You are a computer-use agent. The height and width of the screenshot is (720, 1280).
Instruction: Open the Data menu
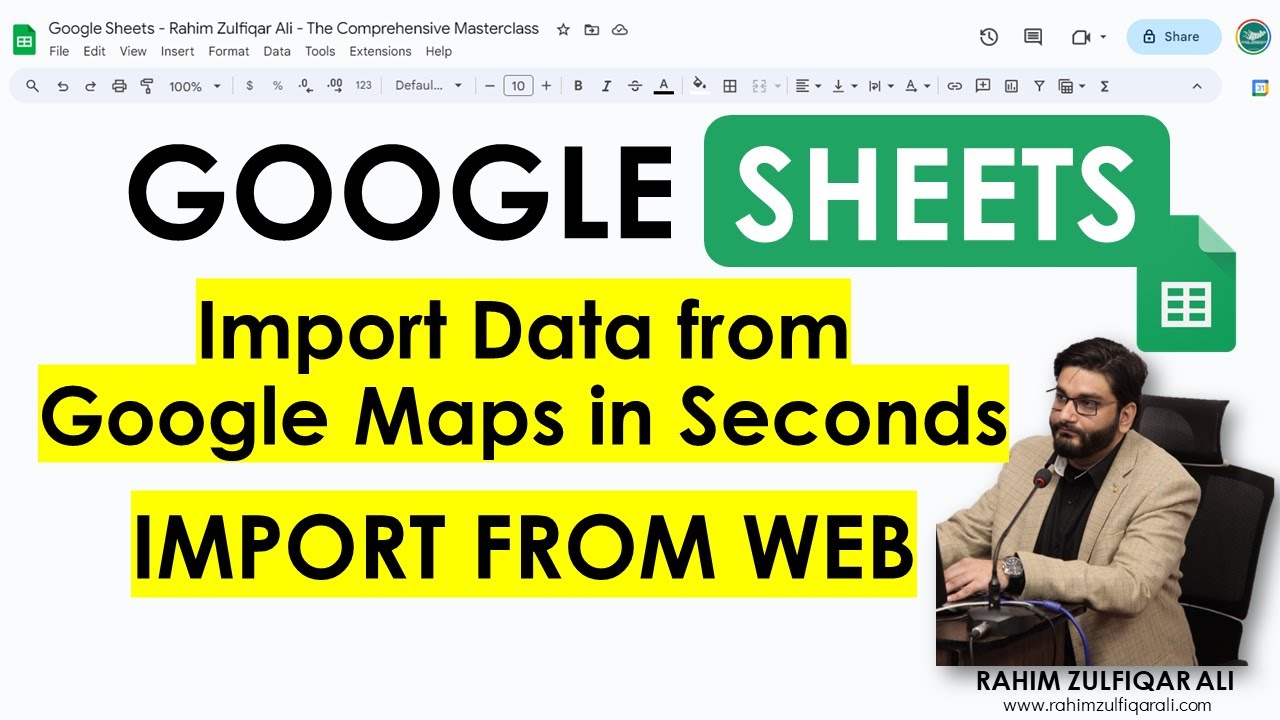point(277,51)
